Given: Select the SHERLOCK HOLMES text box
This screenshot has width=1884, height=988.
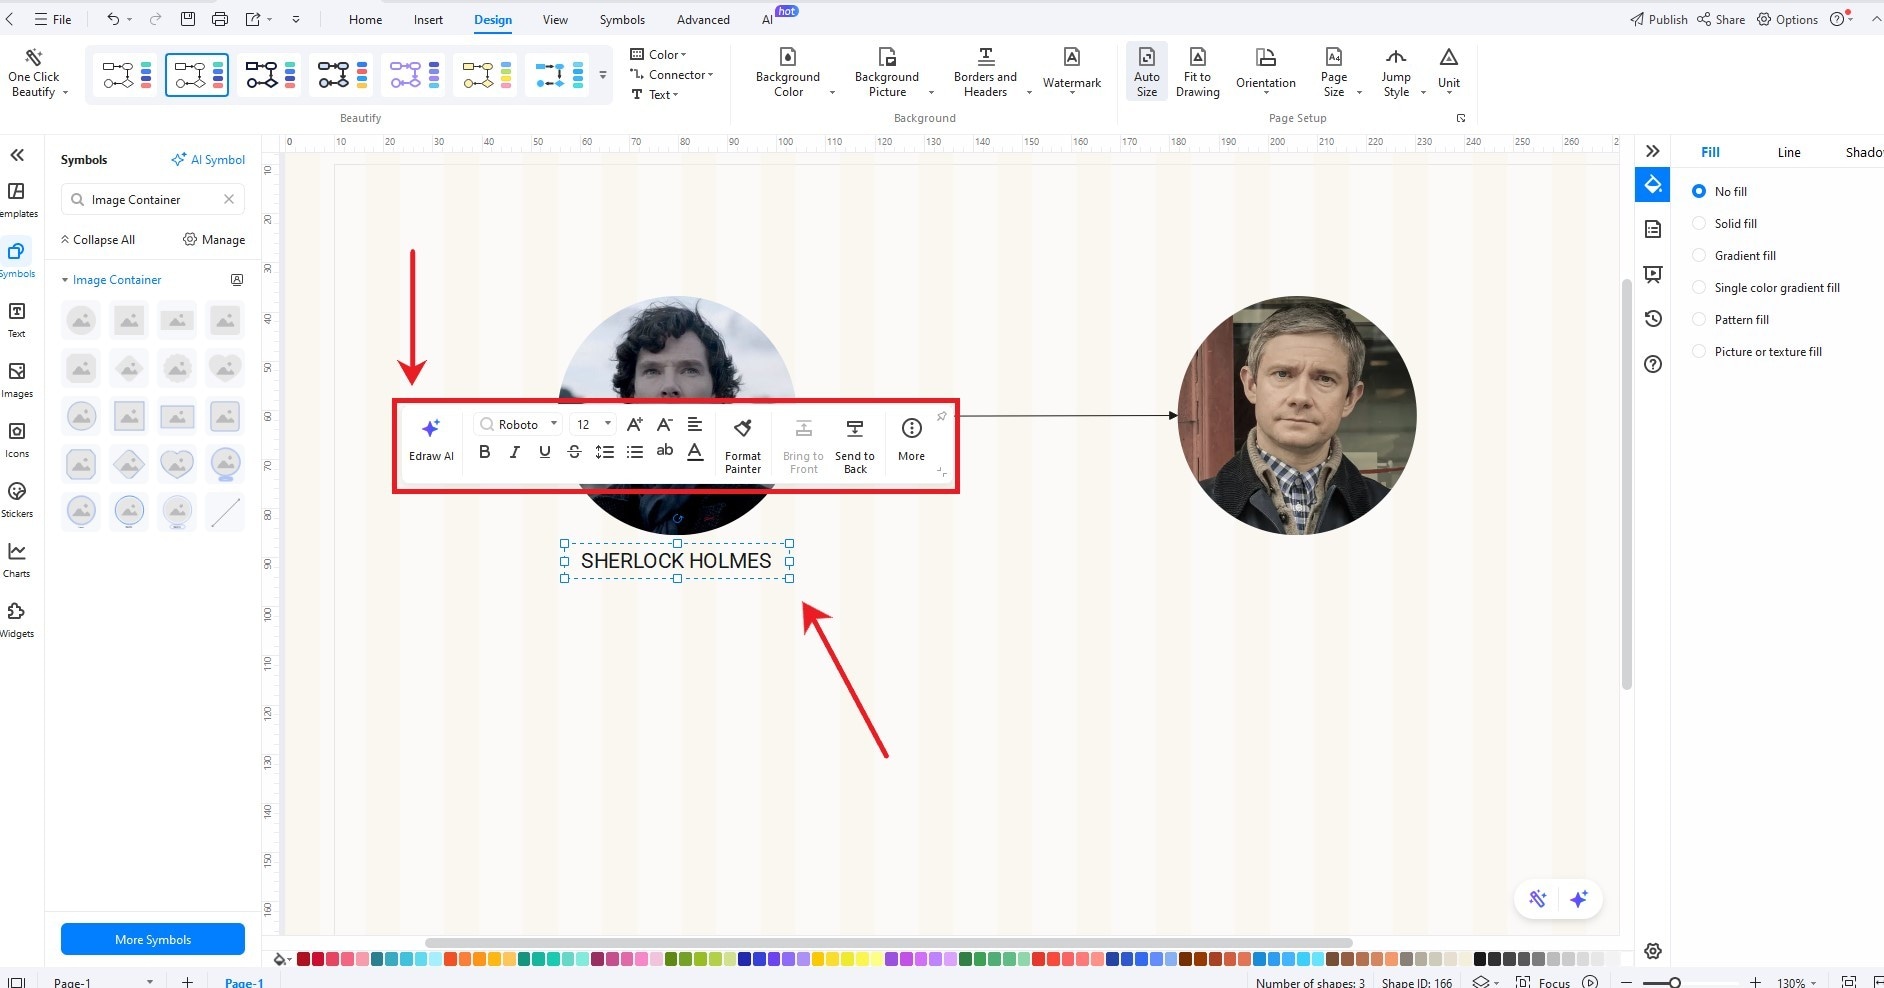Looking at the screenshot, I should 677,561.
